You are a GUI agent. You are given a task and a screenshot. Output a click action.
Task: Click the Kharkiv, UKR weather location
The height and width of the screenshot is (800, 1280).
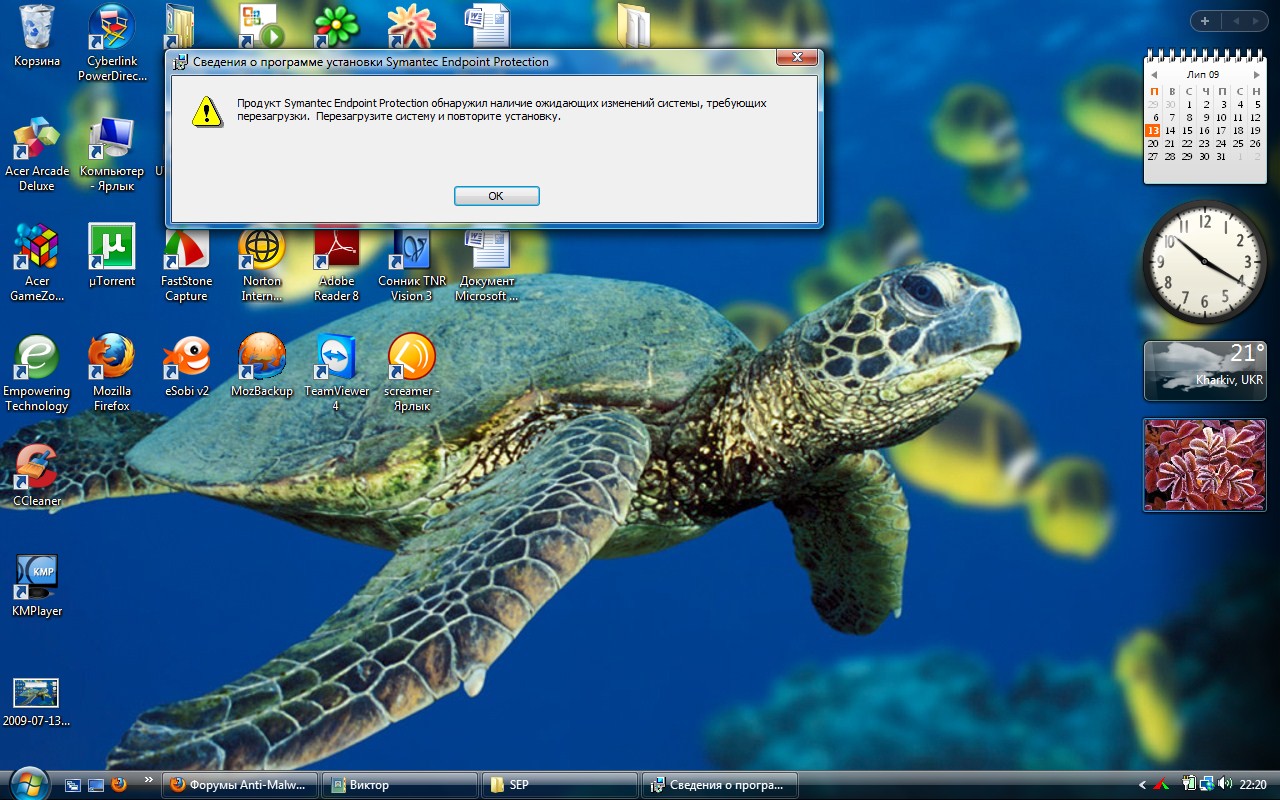(1229, 380)
